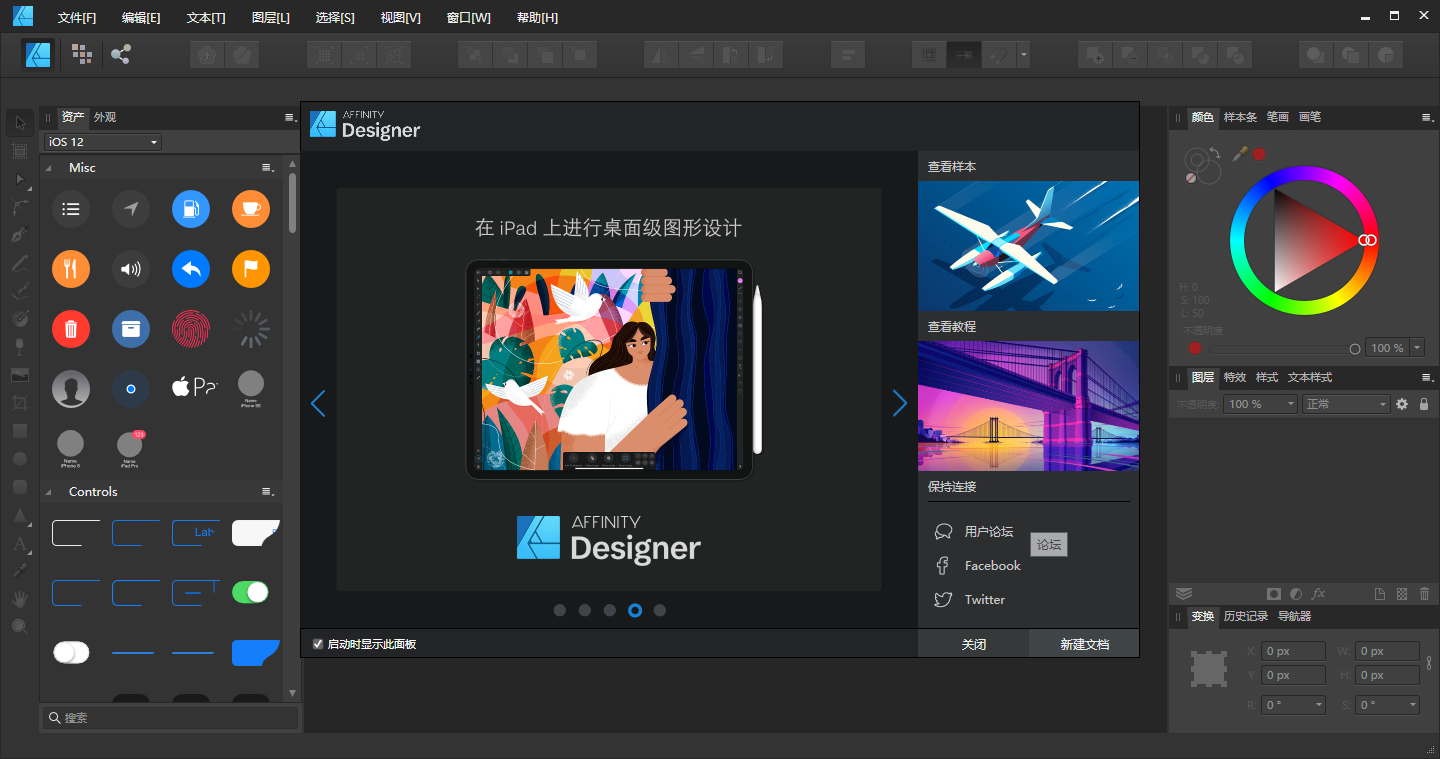Select the Color Picker tool in tools panel
The width and height of the screenshot is (1440, 759).
tap(20, 571)
